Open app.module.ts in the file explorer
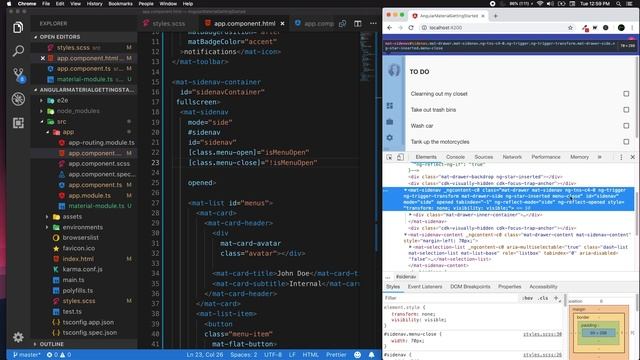The image size is (640, 360). tap(89, 196)
